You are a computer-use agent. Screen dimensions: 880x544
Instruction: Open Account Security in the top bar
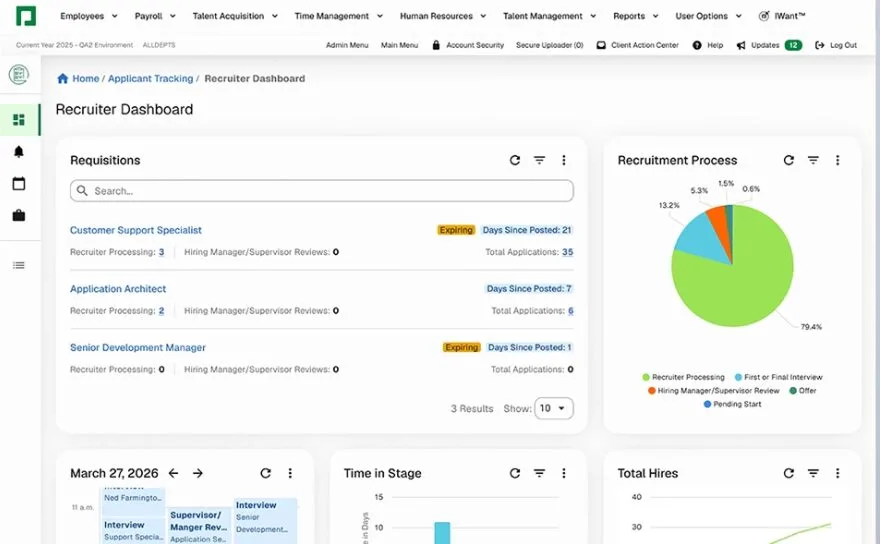coord(468,45)
